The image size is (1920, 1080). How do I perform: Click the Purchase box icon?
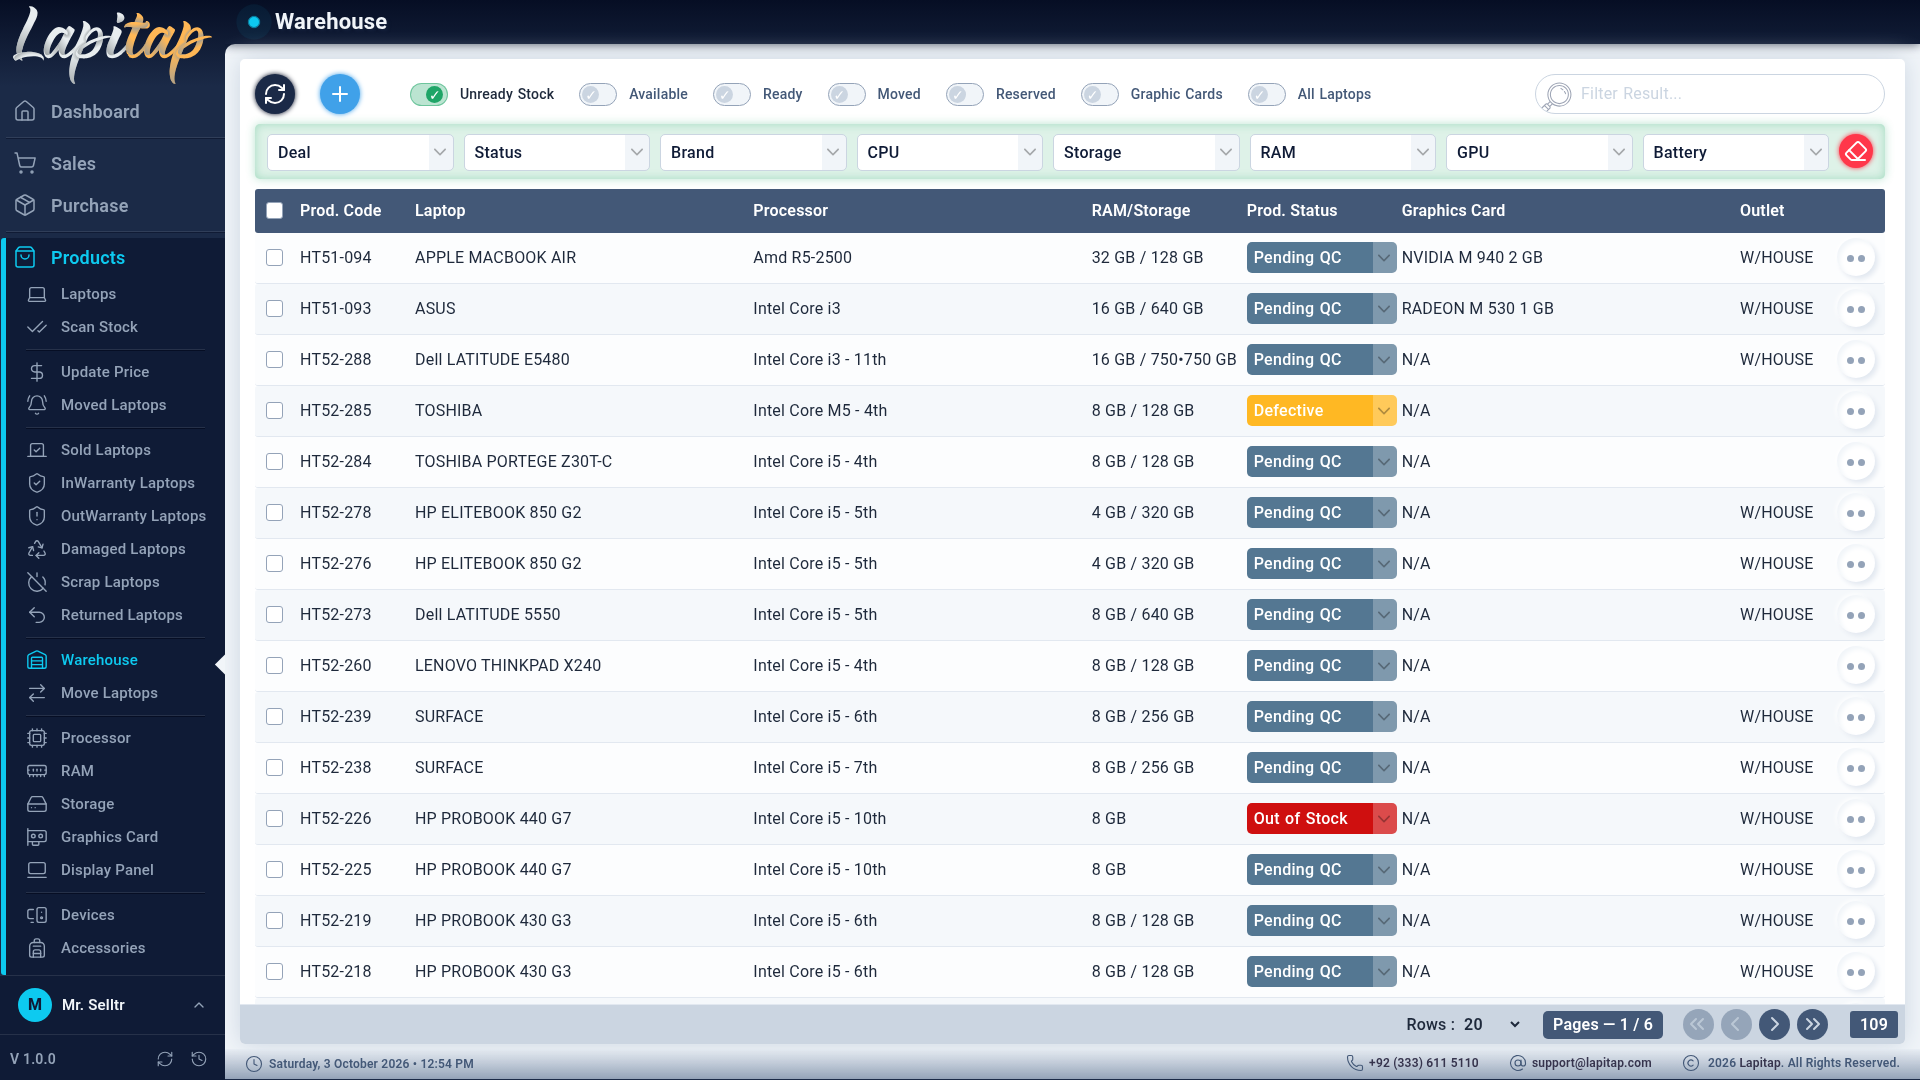click(x=26, y=205)
